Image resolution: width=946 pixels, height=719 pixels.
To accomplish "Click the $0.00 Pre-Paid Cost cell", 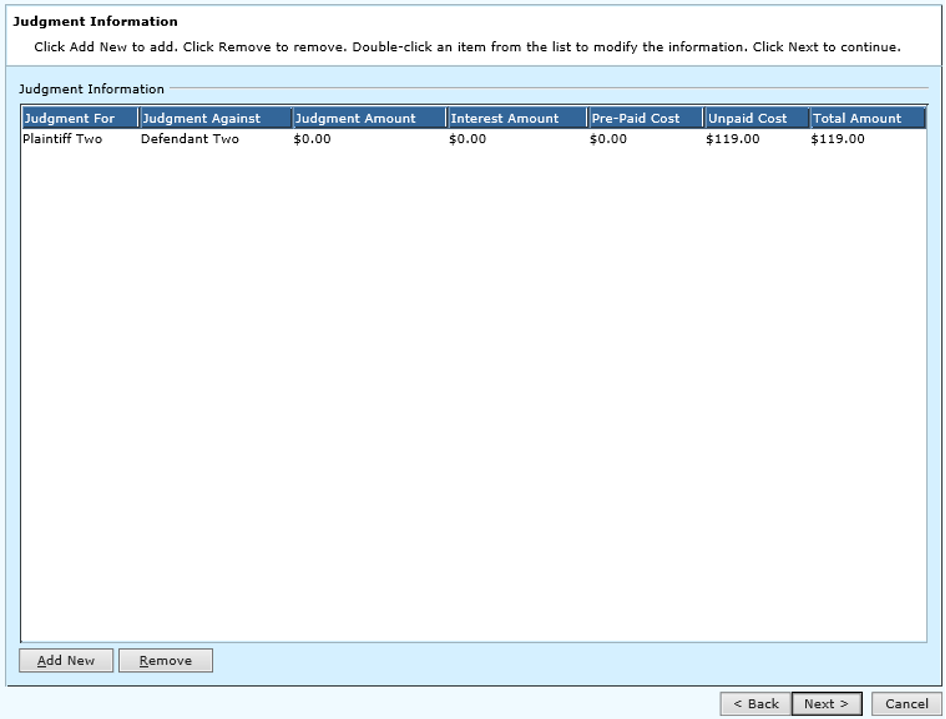I will click(x=609, y=139).
